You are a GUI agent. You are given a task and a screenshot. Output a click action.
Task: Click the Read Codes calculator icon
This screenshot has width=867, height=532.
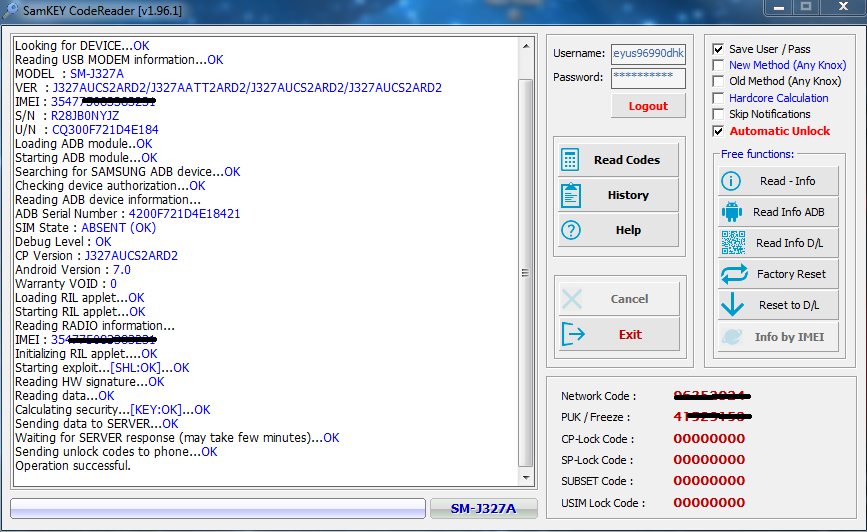click(570, 160)
